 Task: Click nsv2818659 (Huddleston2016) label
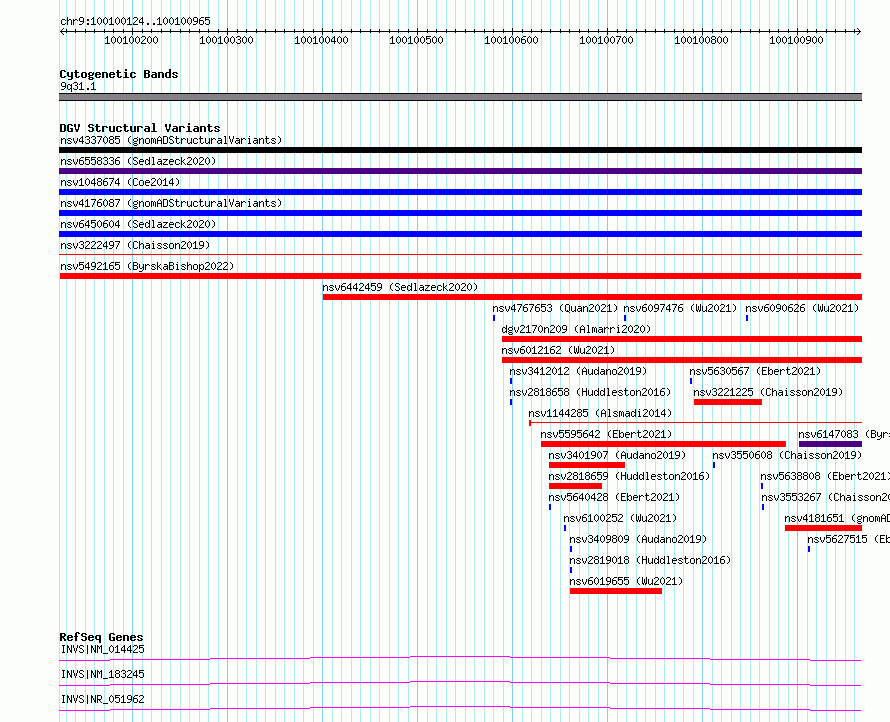click(629, 476)
